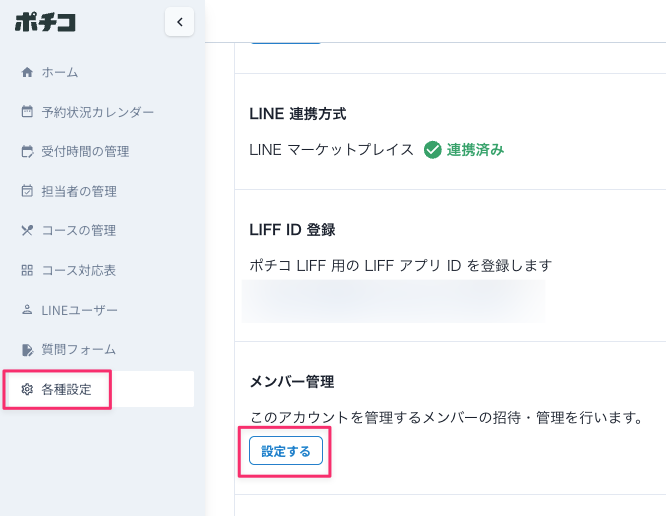This screenshot has height=516, width=666.
Task: Click the コース対応表 grid icon
Action: [27, 270]
